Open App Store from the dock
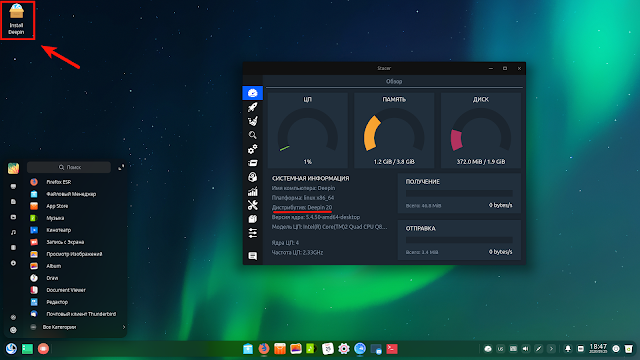 [x=280, y=349]
